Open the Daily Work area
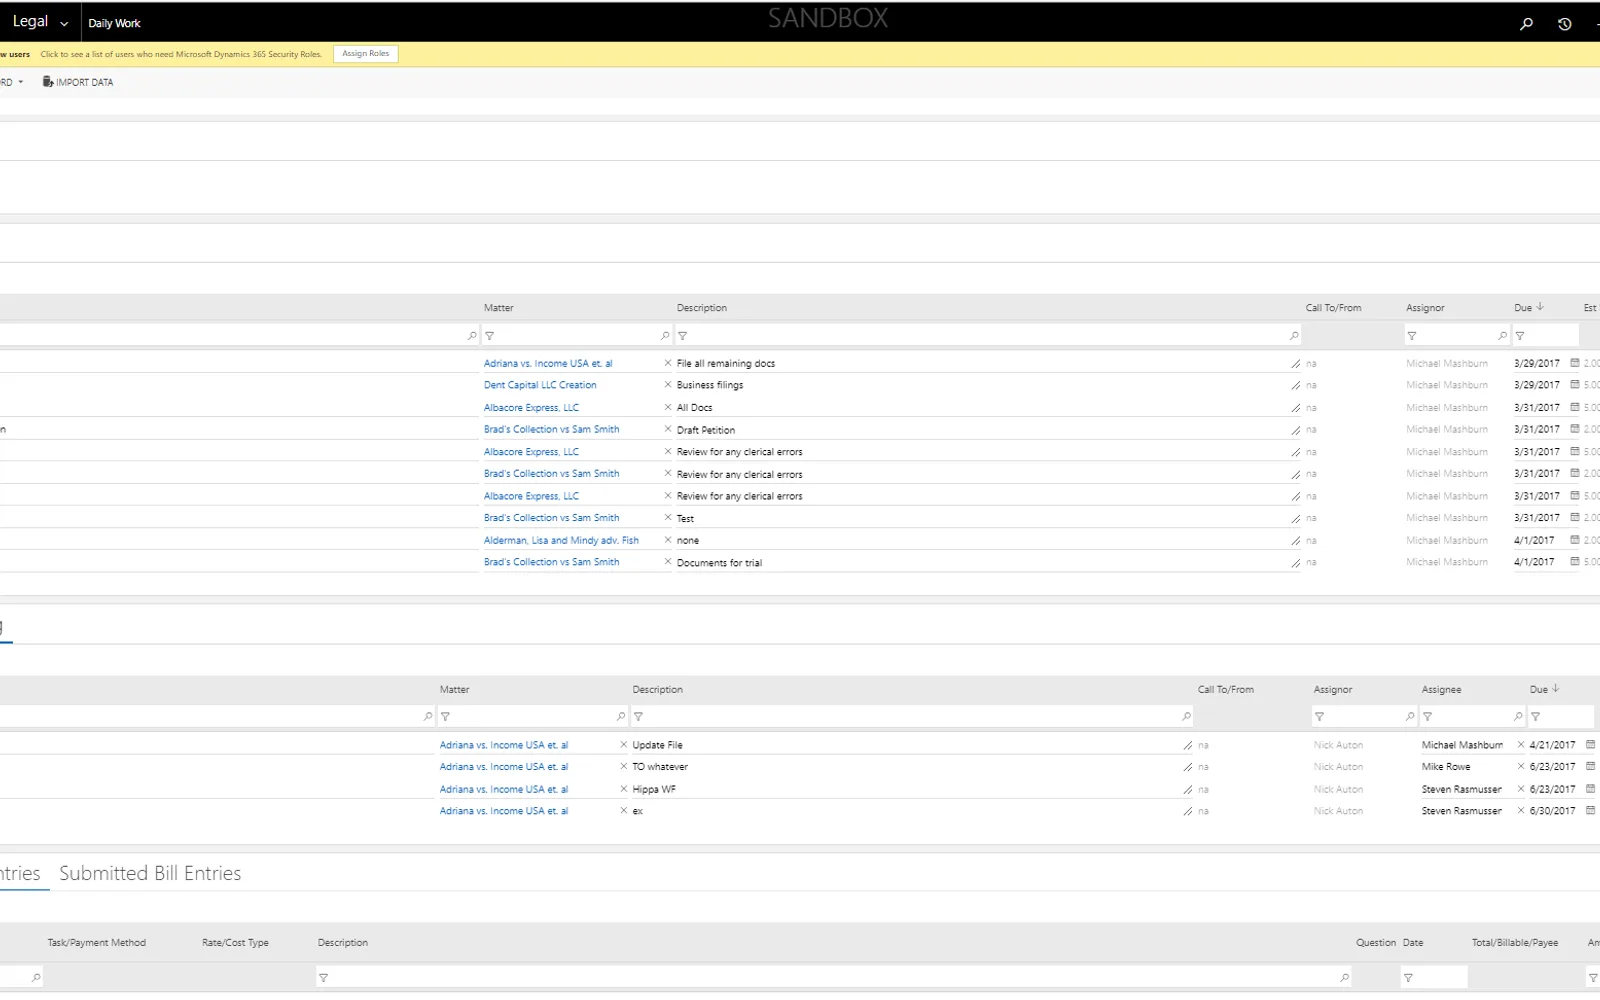Screen dimensions: 1600x1000 [114, 23]
